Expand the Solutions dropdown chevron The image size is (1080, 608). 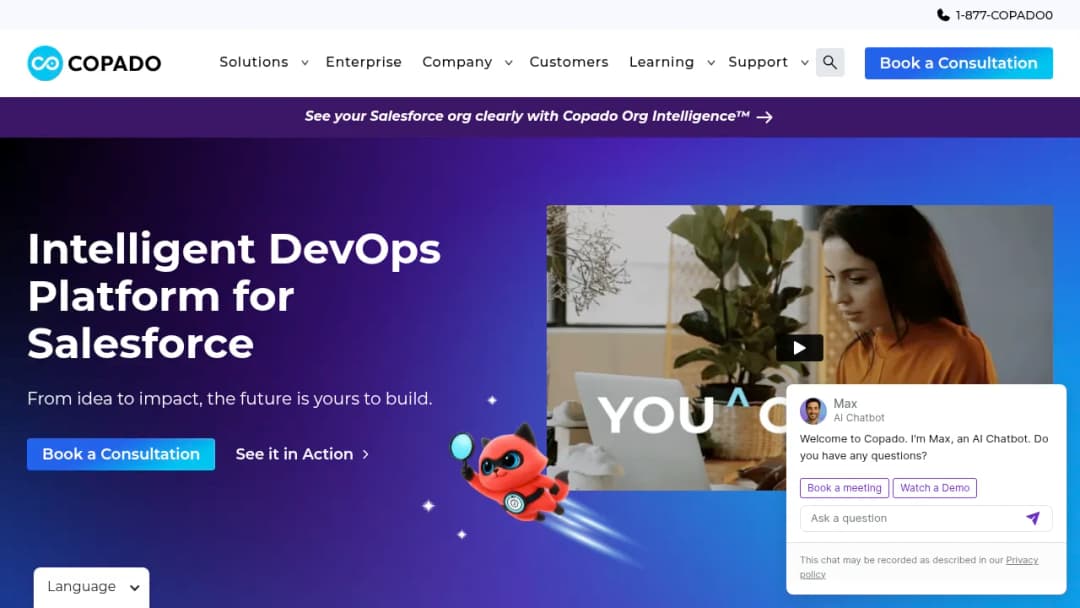(x=304, y=63)
